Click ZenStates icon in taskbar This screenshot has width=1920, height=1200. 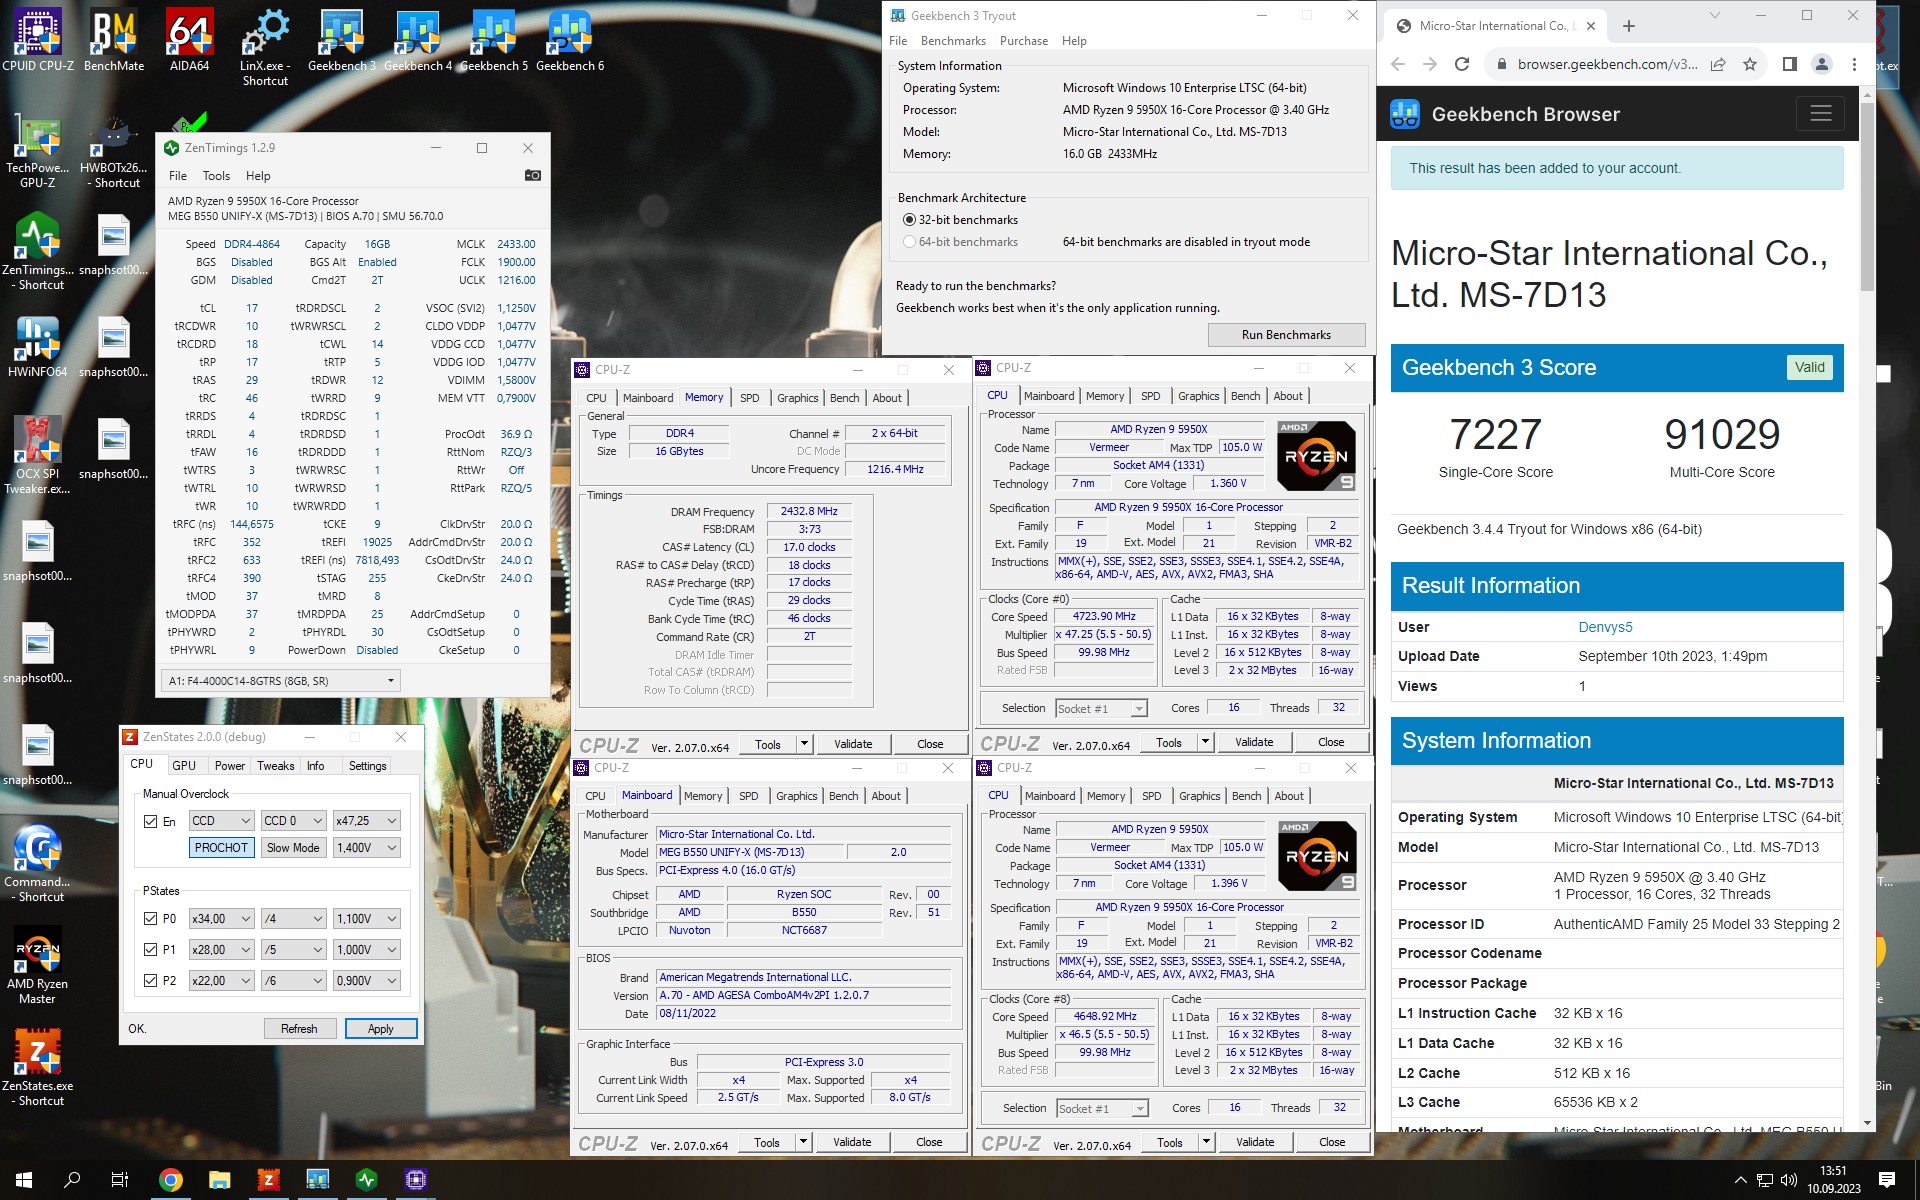[x=268, y=1180]
